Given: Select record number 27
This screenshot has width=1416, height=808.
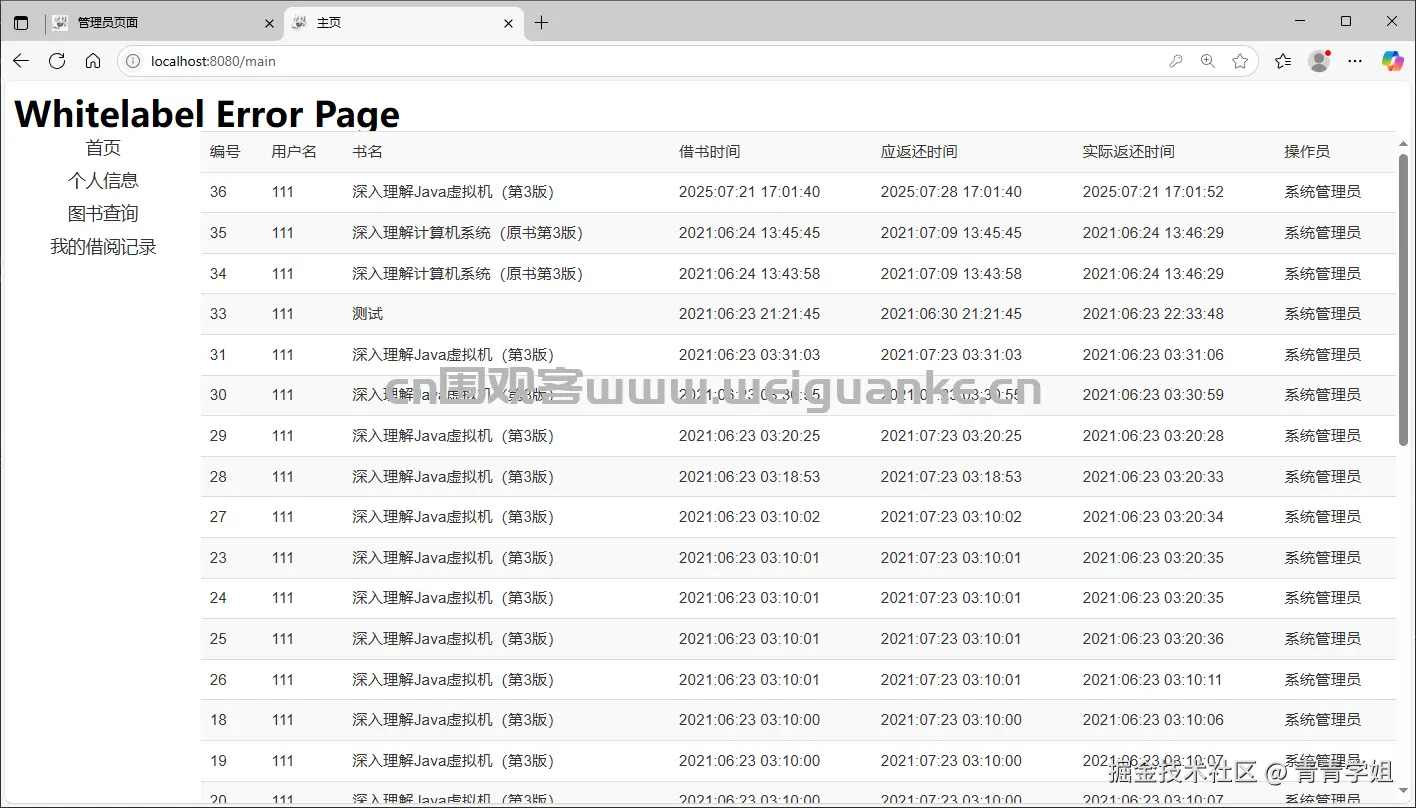Looking at the screenshot, I should [218, 517].
